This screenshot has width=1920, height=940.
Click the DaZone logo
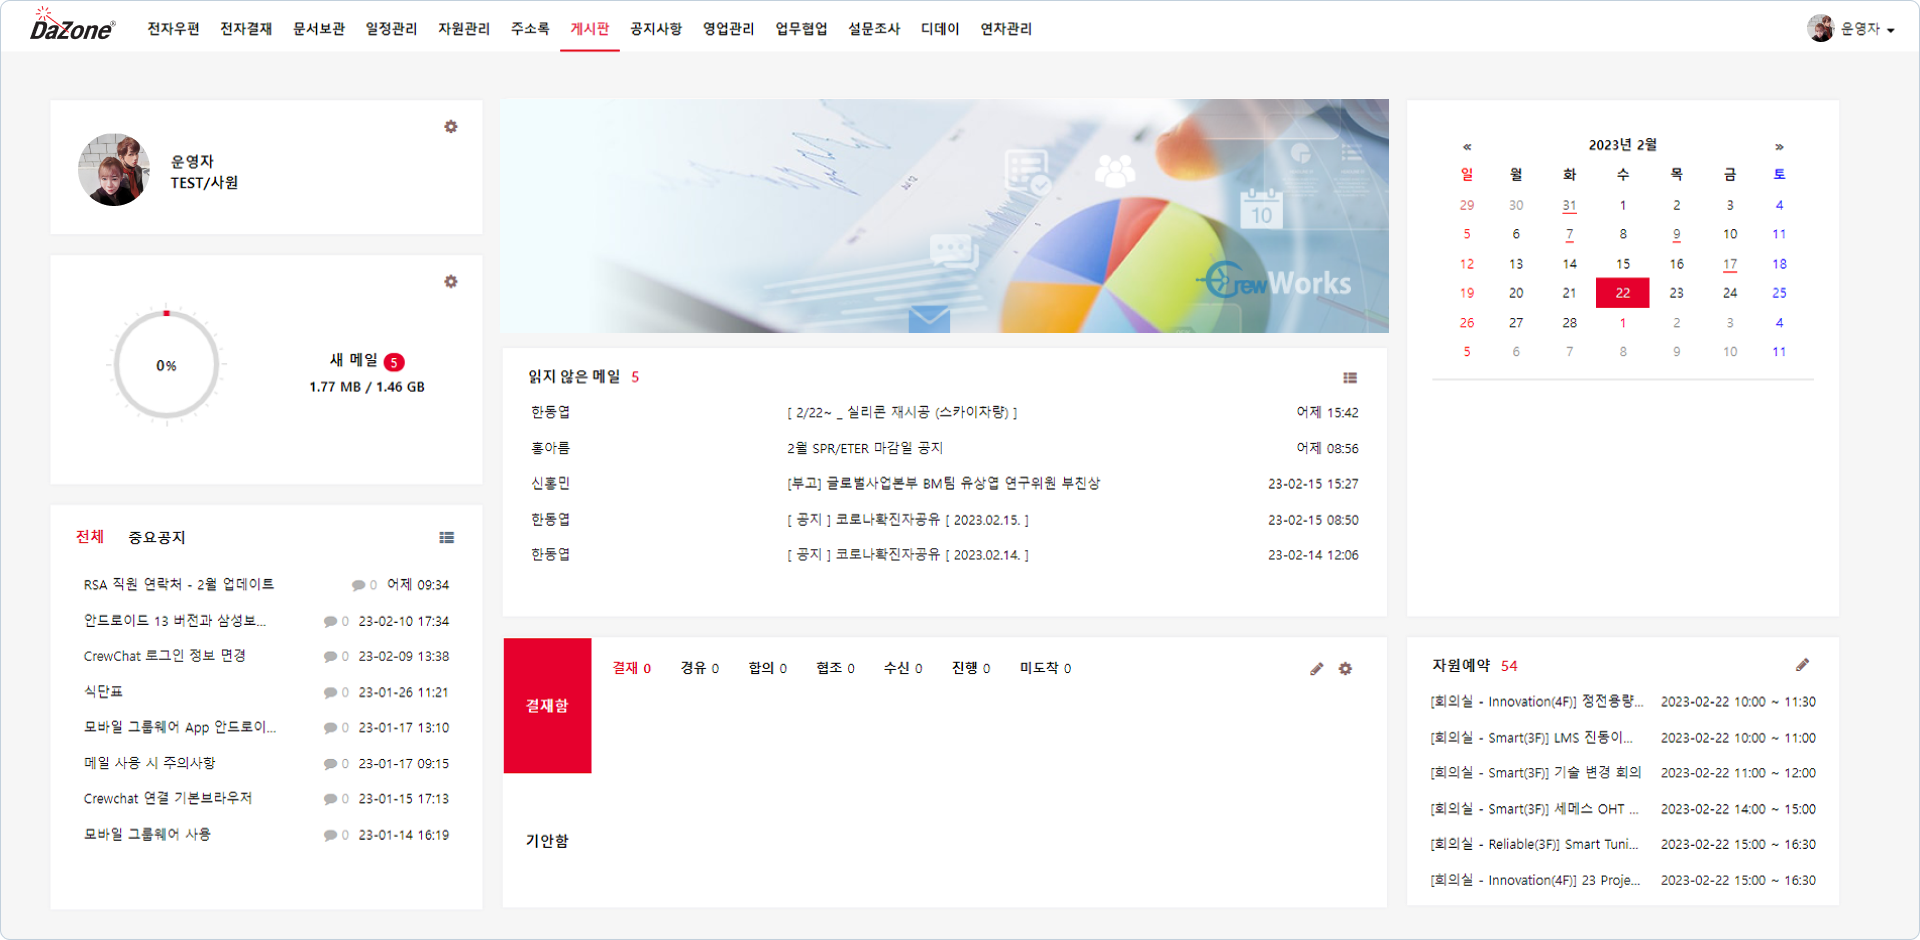click(72, 27)
